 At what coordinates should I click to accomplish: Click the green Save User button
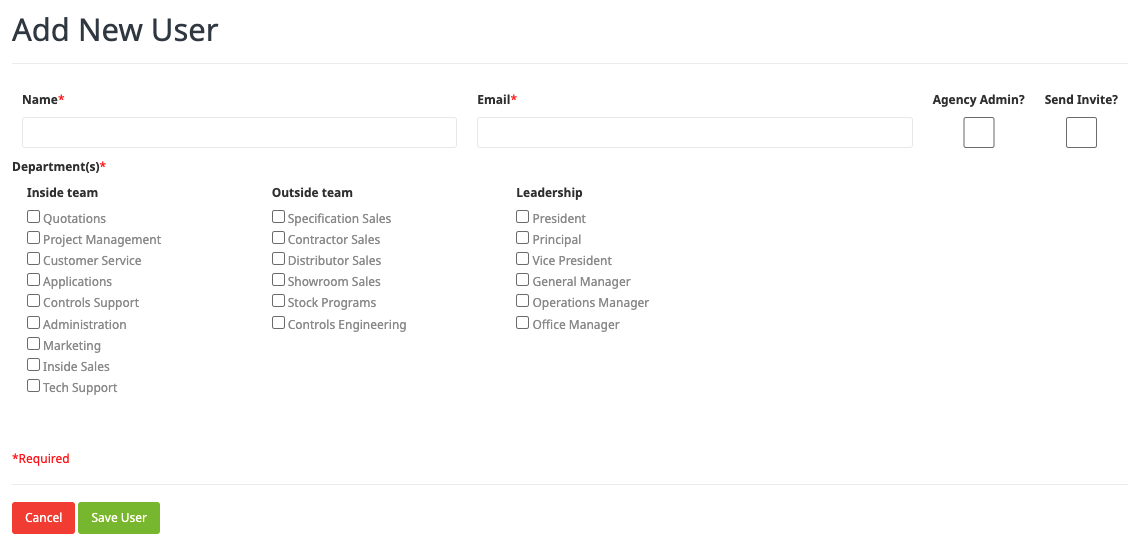tap(119, 518)
